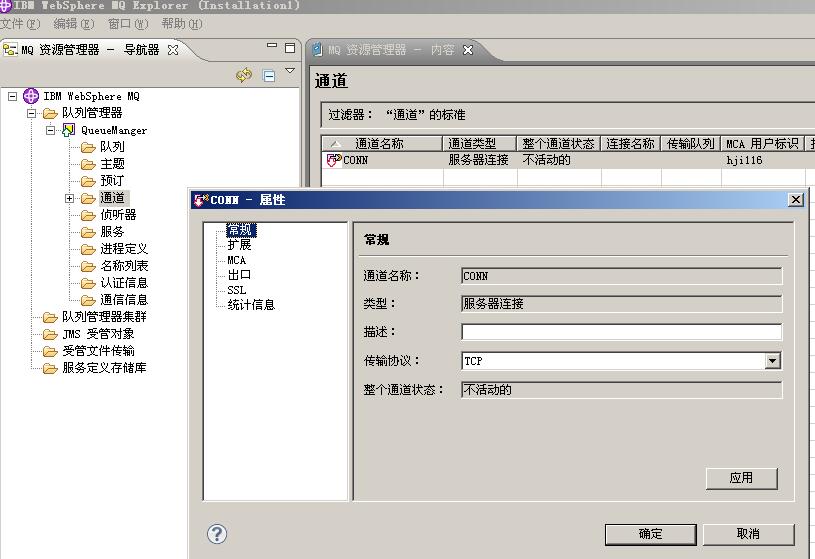Click the 受管文件传输 folder icon
This screenshot has height=559, width=815.
(50, 352)
